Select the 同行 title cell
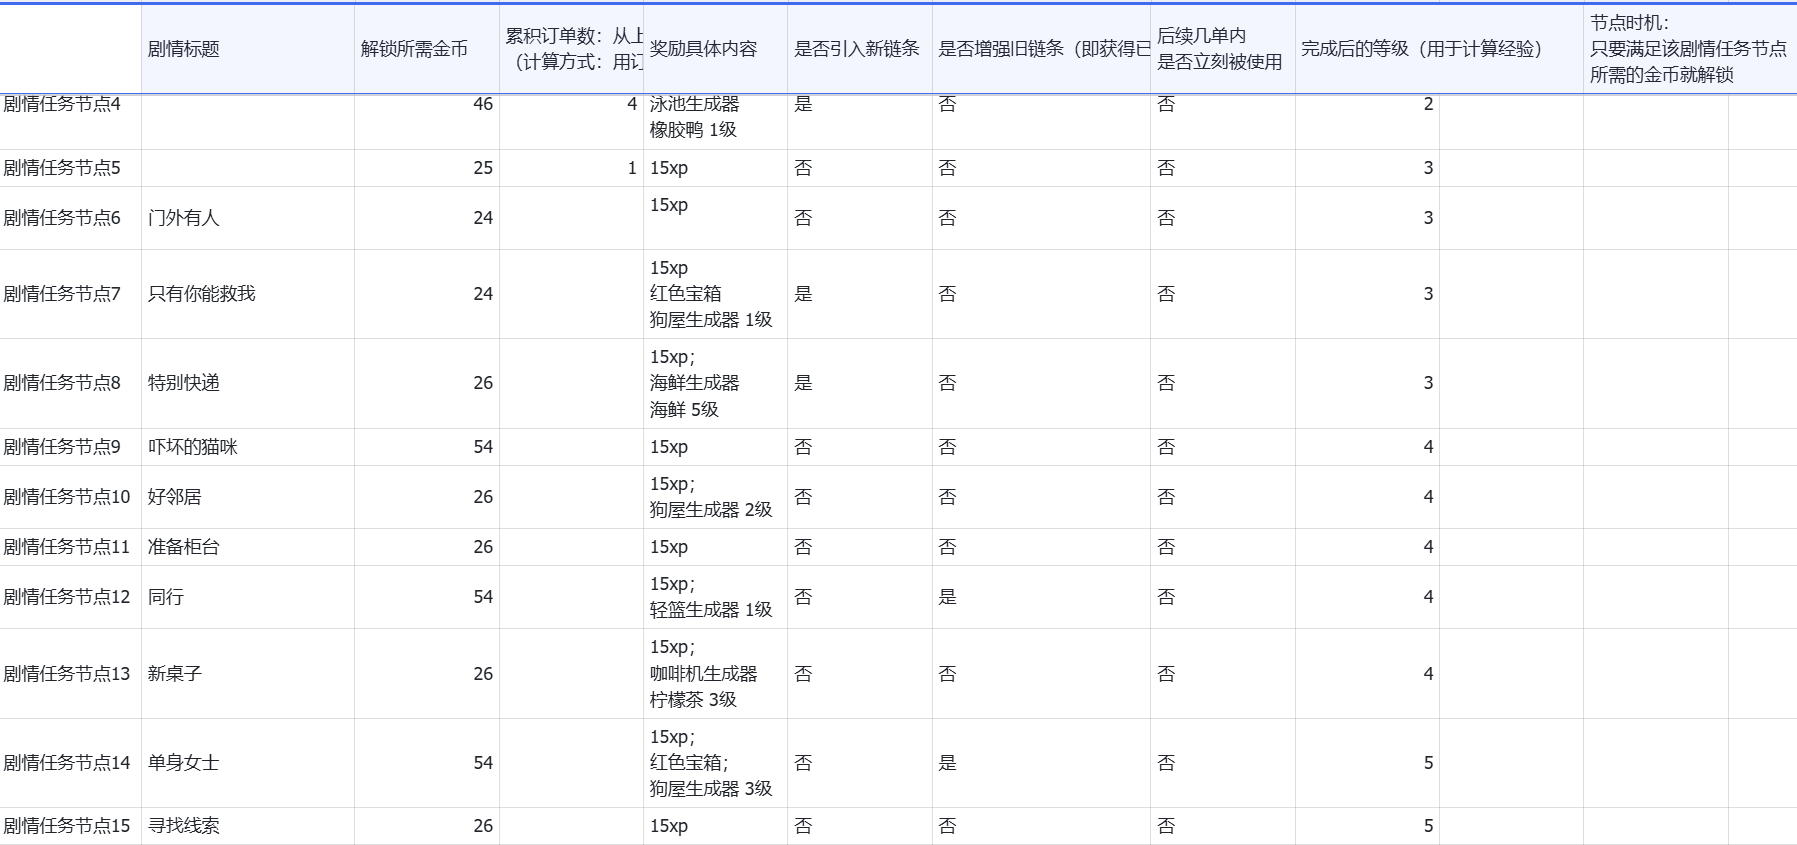Screen dimensions: 1797x845 click(x=247, y=597)
